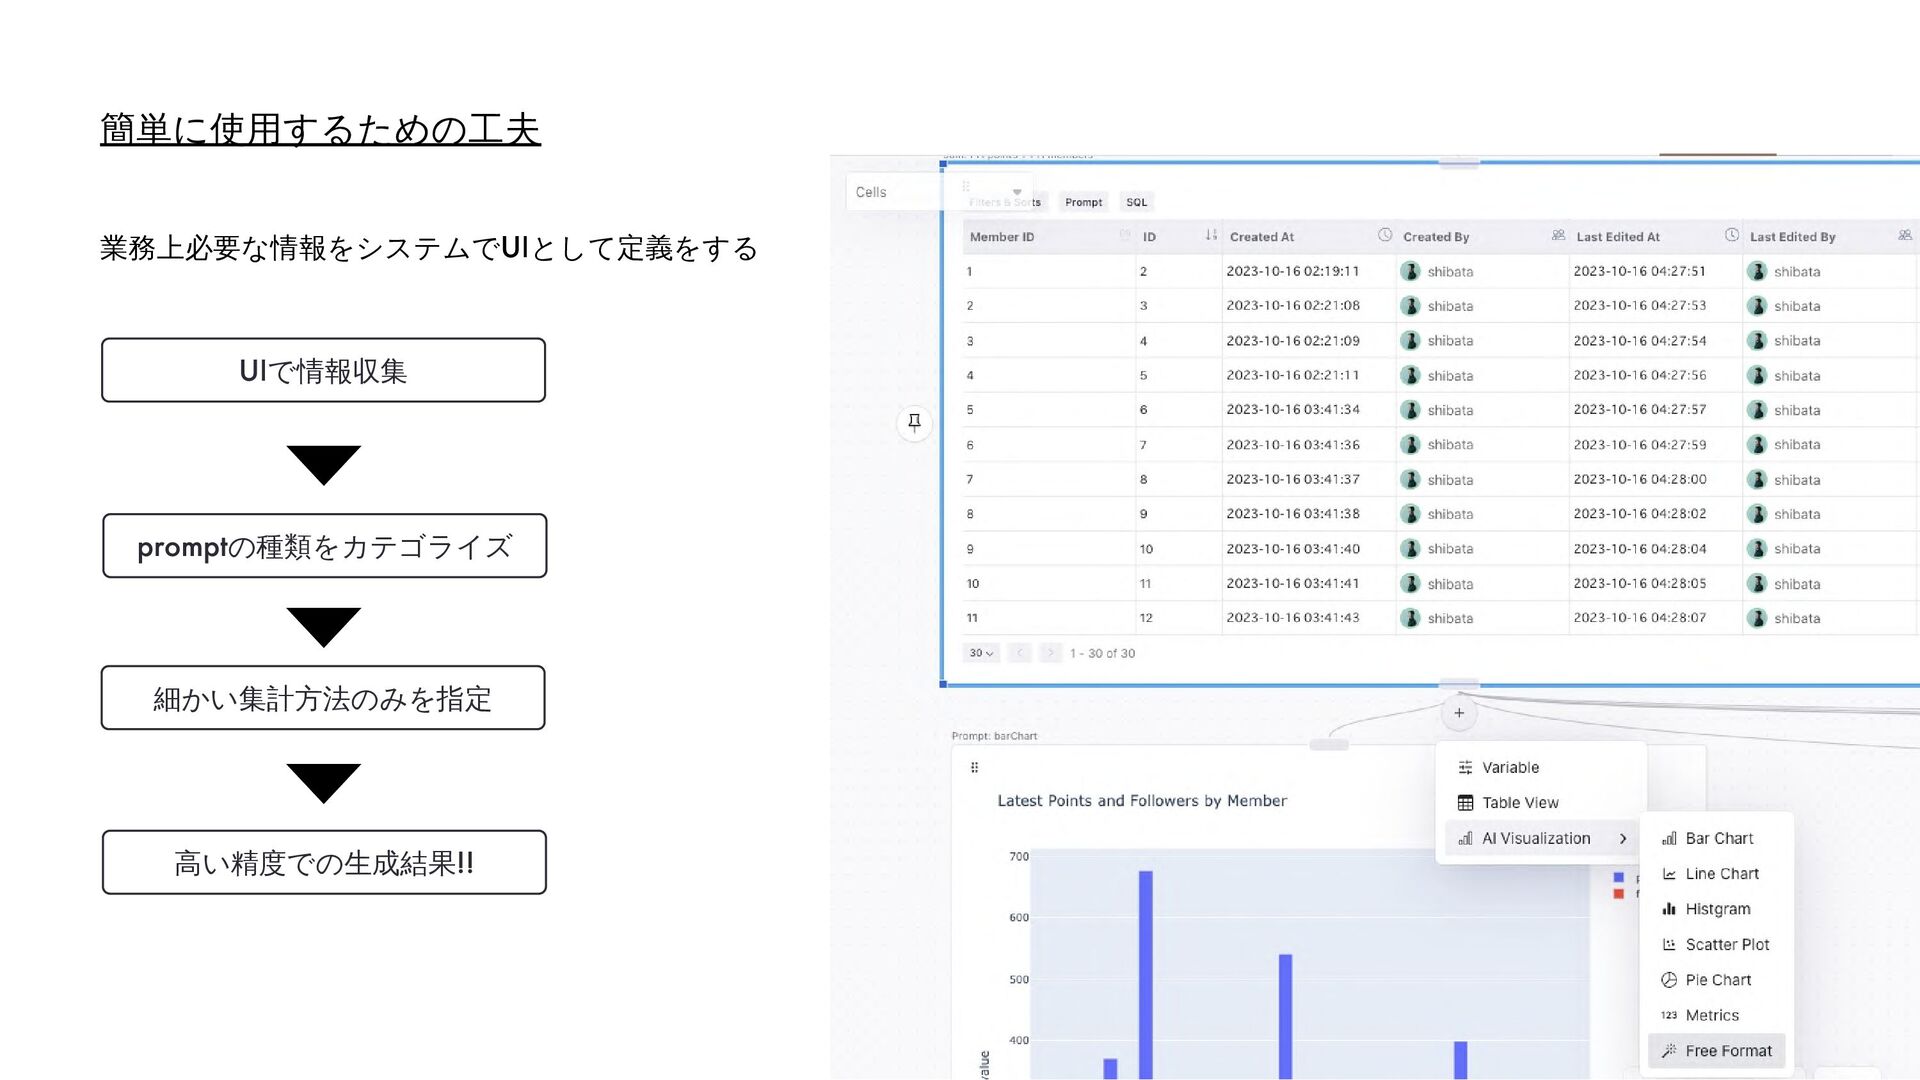The image size is (1920, 1080).
Task: Click the tallest blue bar in chart
Action: click(x=1146, y=975)
